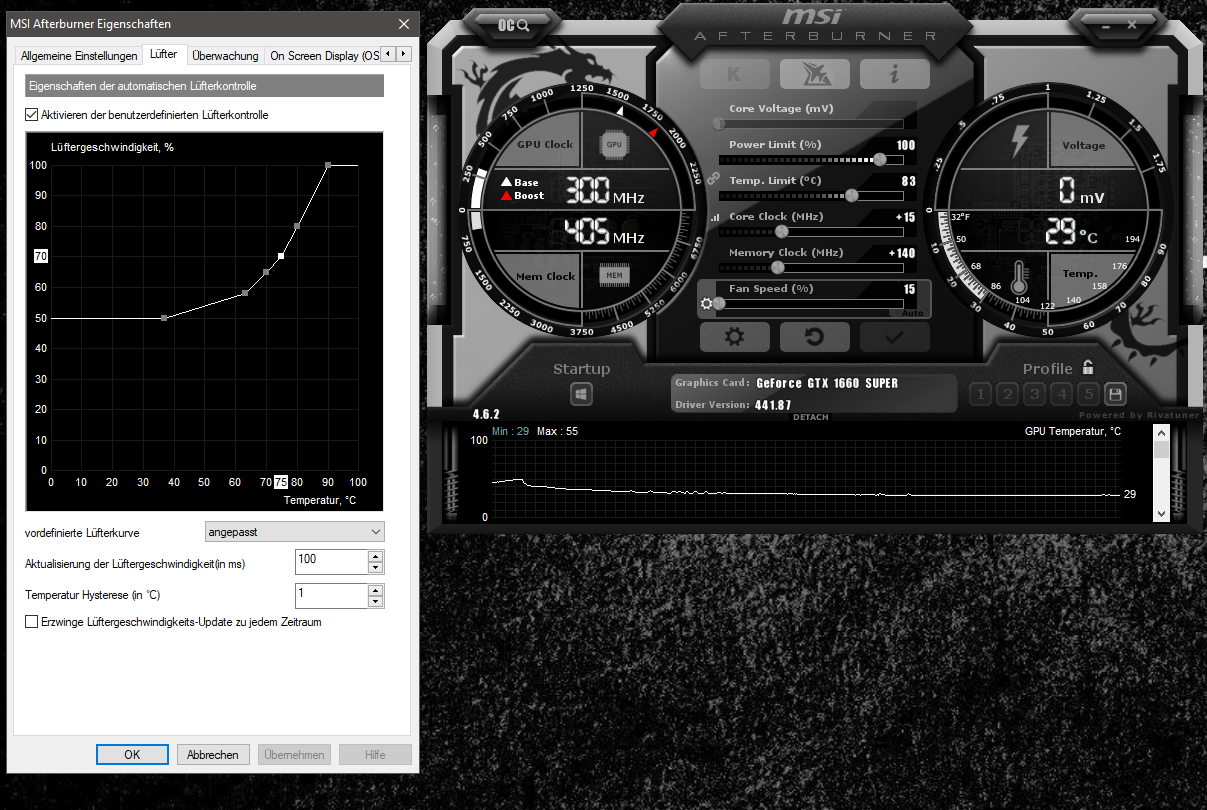Image resolution: width=1207 pixels, height=810 pixels.
Task: Minimize the Afterburner window
Action: [x=1106, y=26]
